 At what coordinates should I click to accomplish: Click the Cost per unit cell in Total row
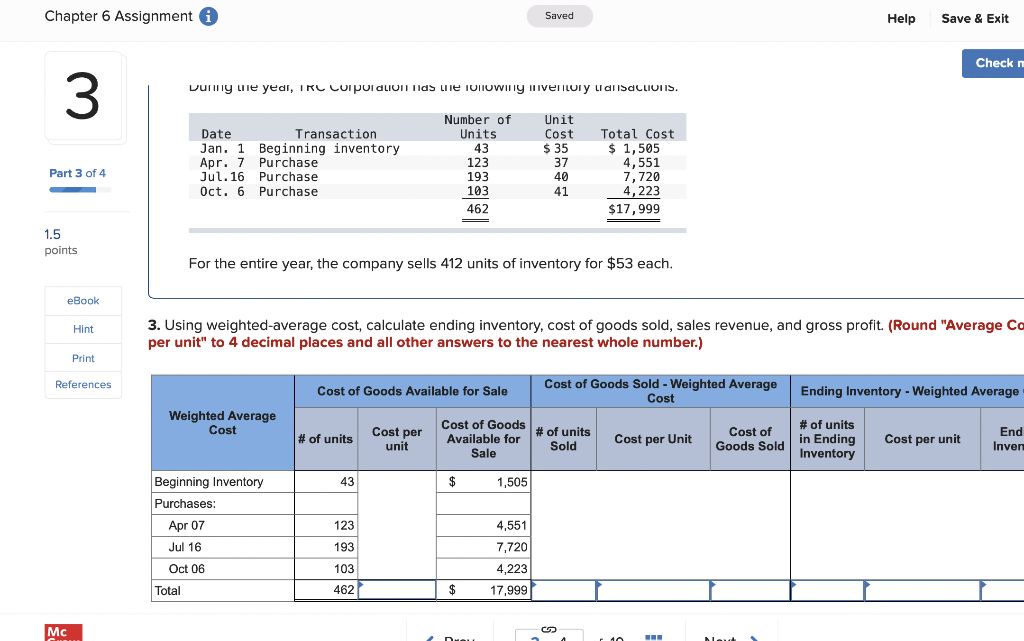[x=397, y=590]
